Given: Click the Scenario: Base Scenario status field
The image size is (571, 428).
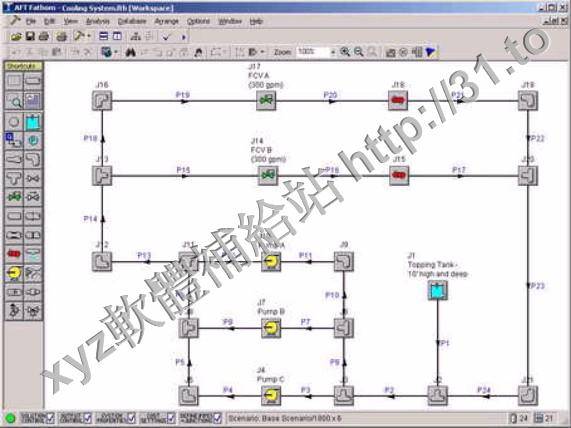Looking at the screenshot, I should click(365, 418).
